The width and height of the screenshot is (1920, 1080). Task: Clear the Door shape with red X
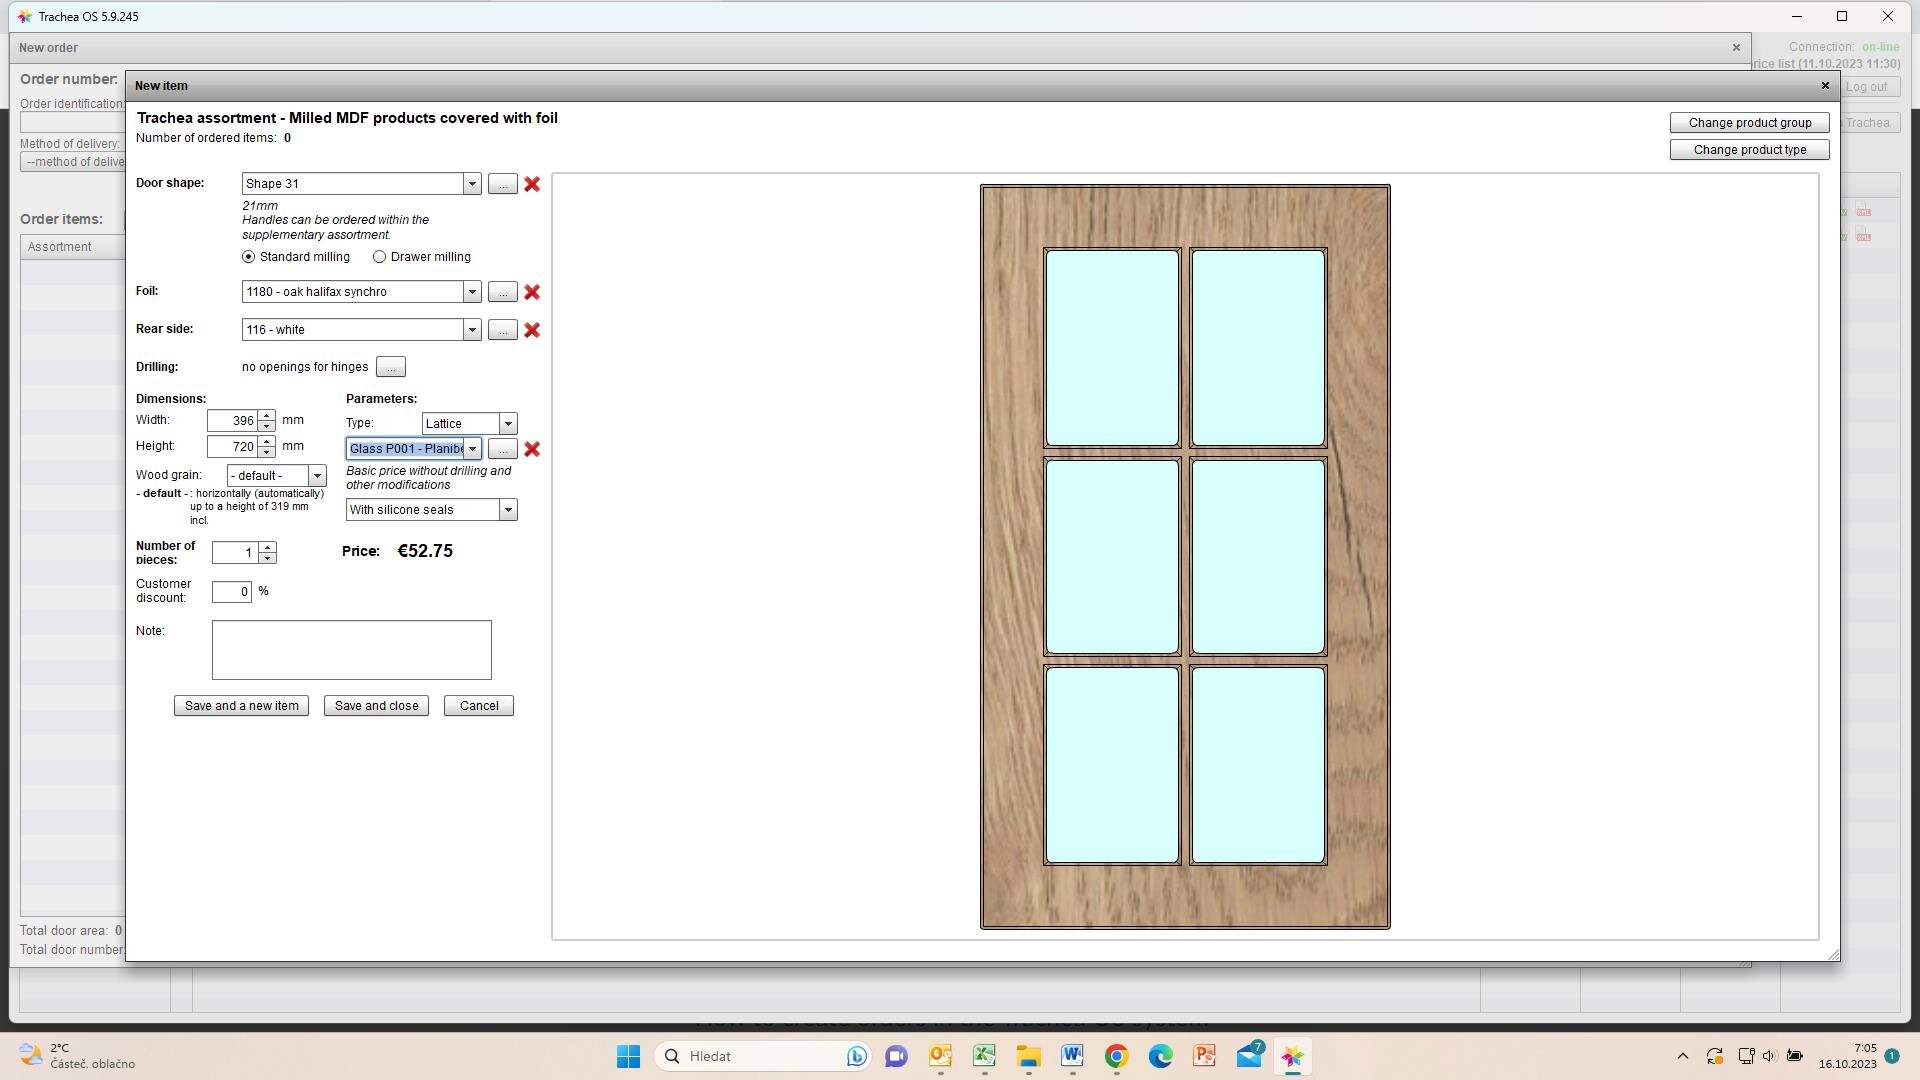(532, 184)
